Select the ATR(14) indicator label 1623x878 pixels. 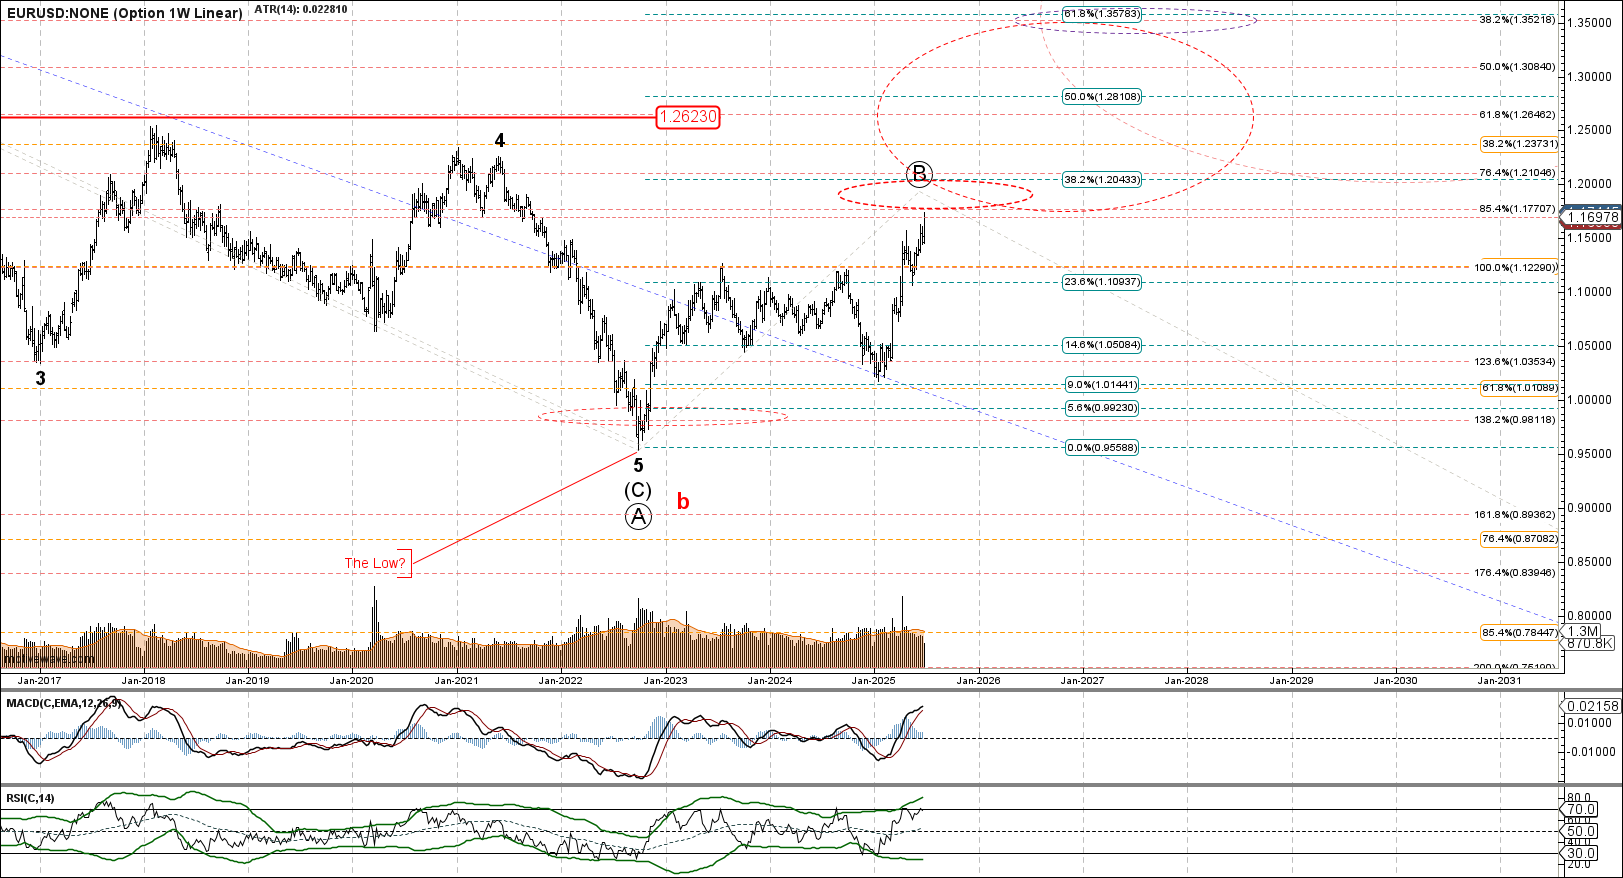click(x=301, y=10)
